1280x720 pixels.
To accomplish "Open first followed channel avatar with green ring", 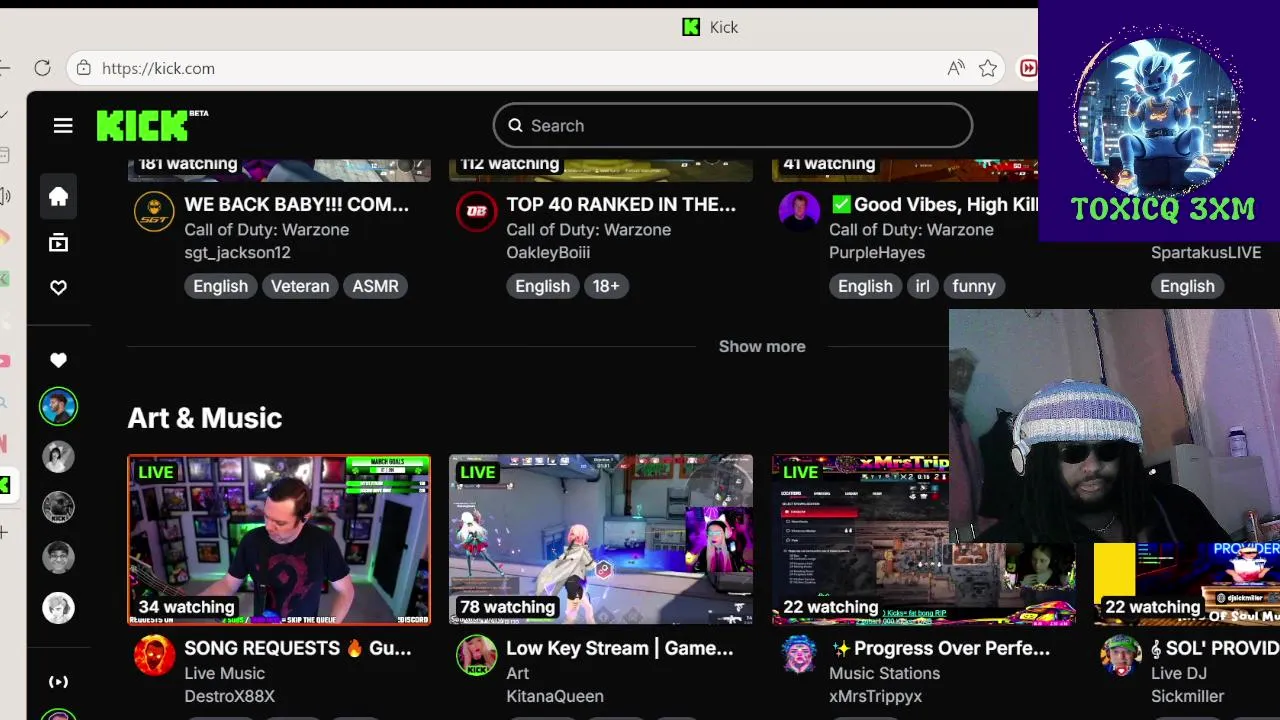I will pyautogui.click(x=58, y=406).
